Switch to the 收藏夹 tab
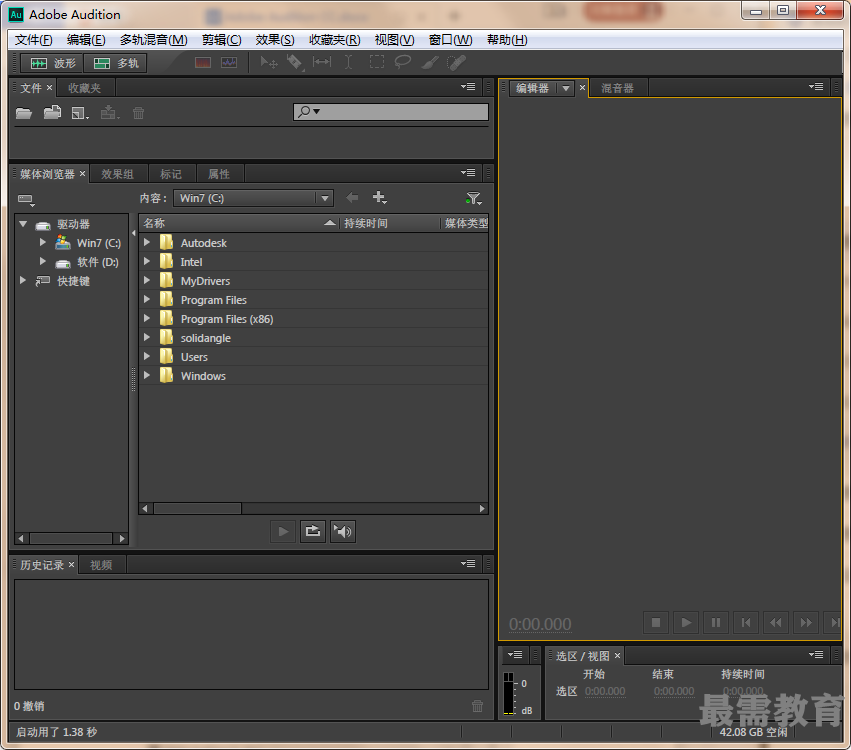The height and width of the screenshot is (750, 851). (84, 88)
